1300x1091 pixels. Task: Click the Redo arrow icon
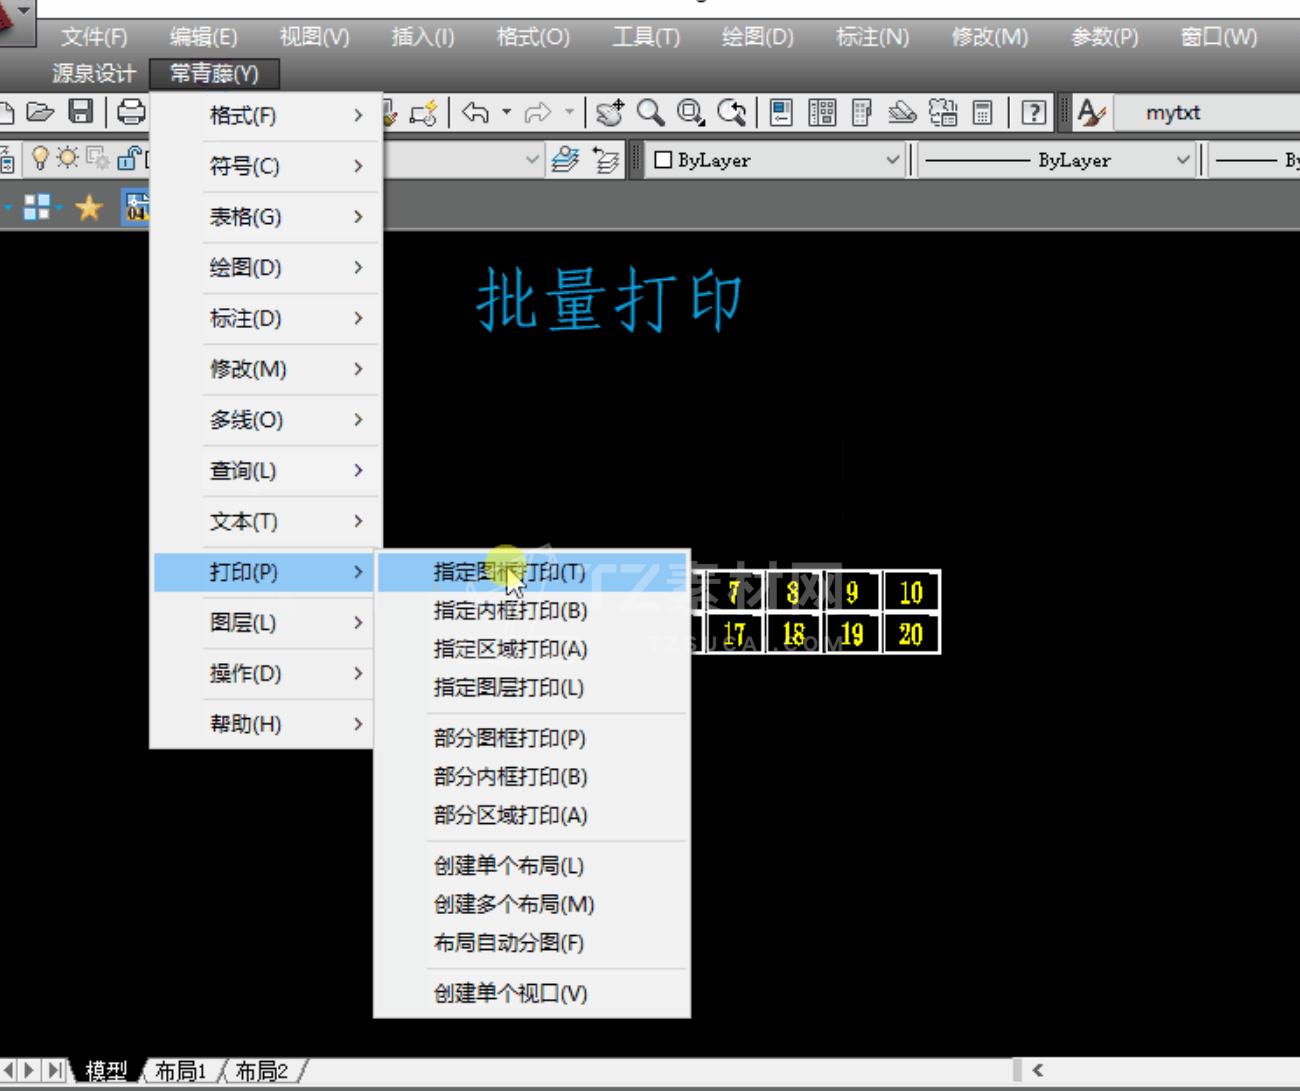tap(538, 112)
